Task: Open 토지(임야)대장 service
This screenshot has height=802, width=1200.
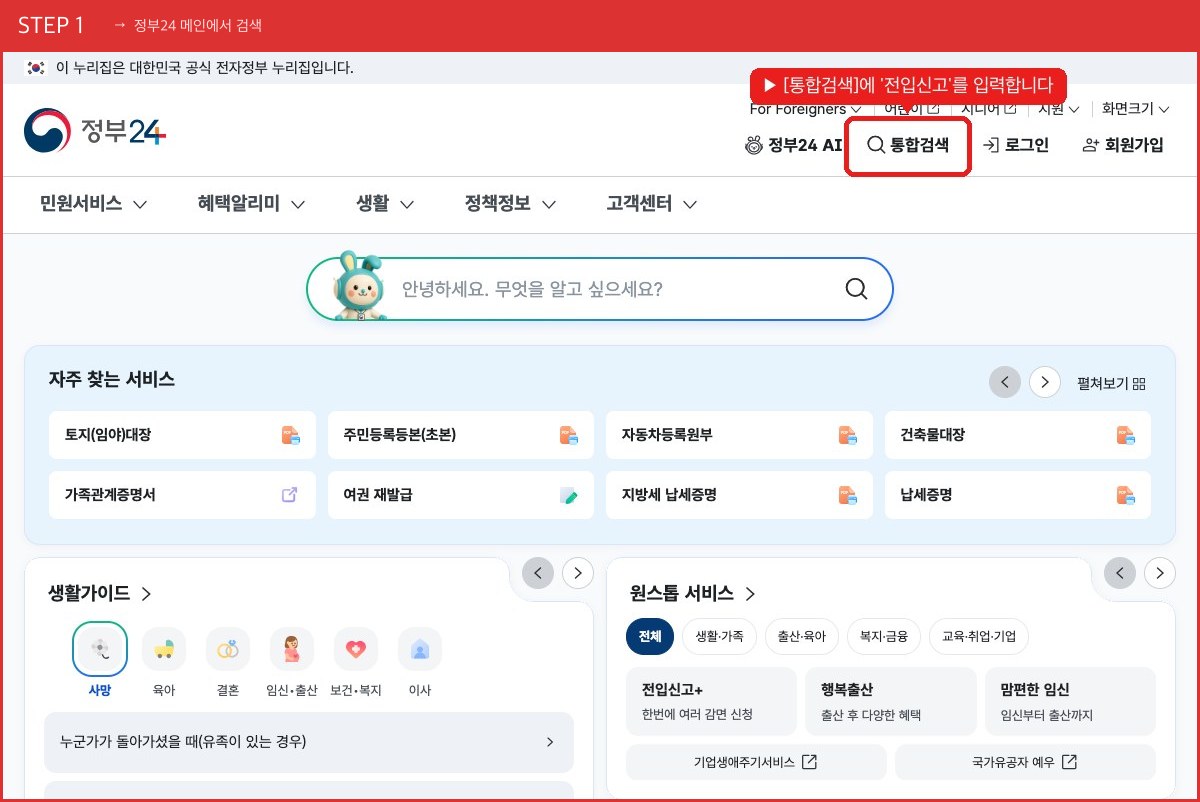Action: (182, 435)
